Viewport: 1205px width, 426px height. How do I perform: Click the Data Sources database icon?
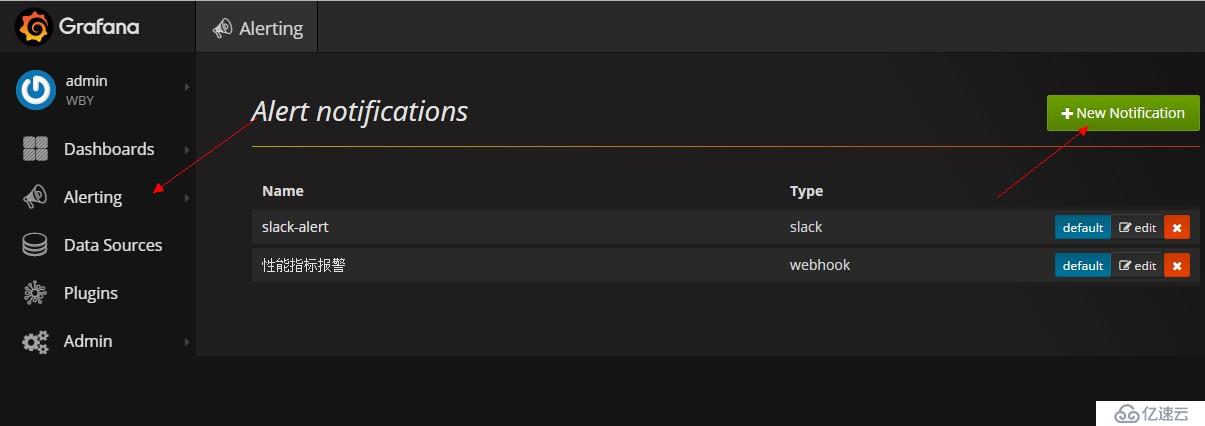(x=35, y=245)
